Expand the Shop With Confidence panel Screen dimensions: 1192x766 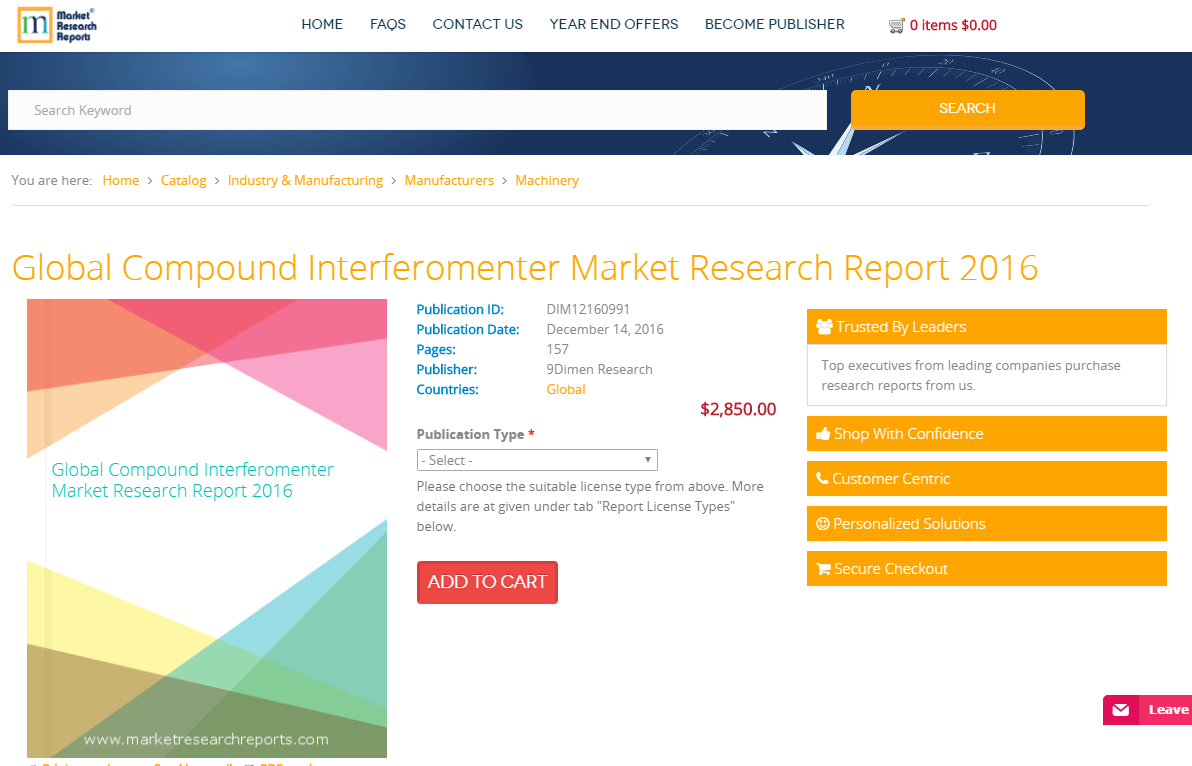[x=986, y=434]
